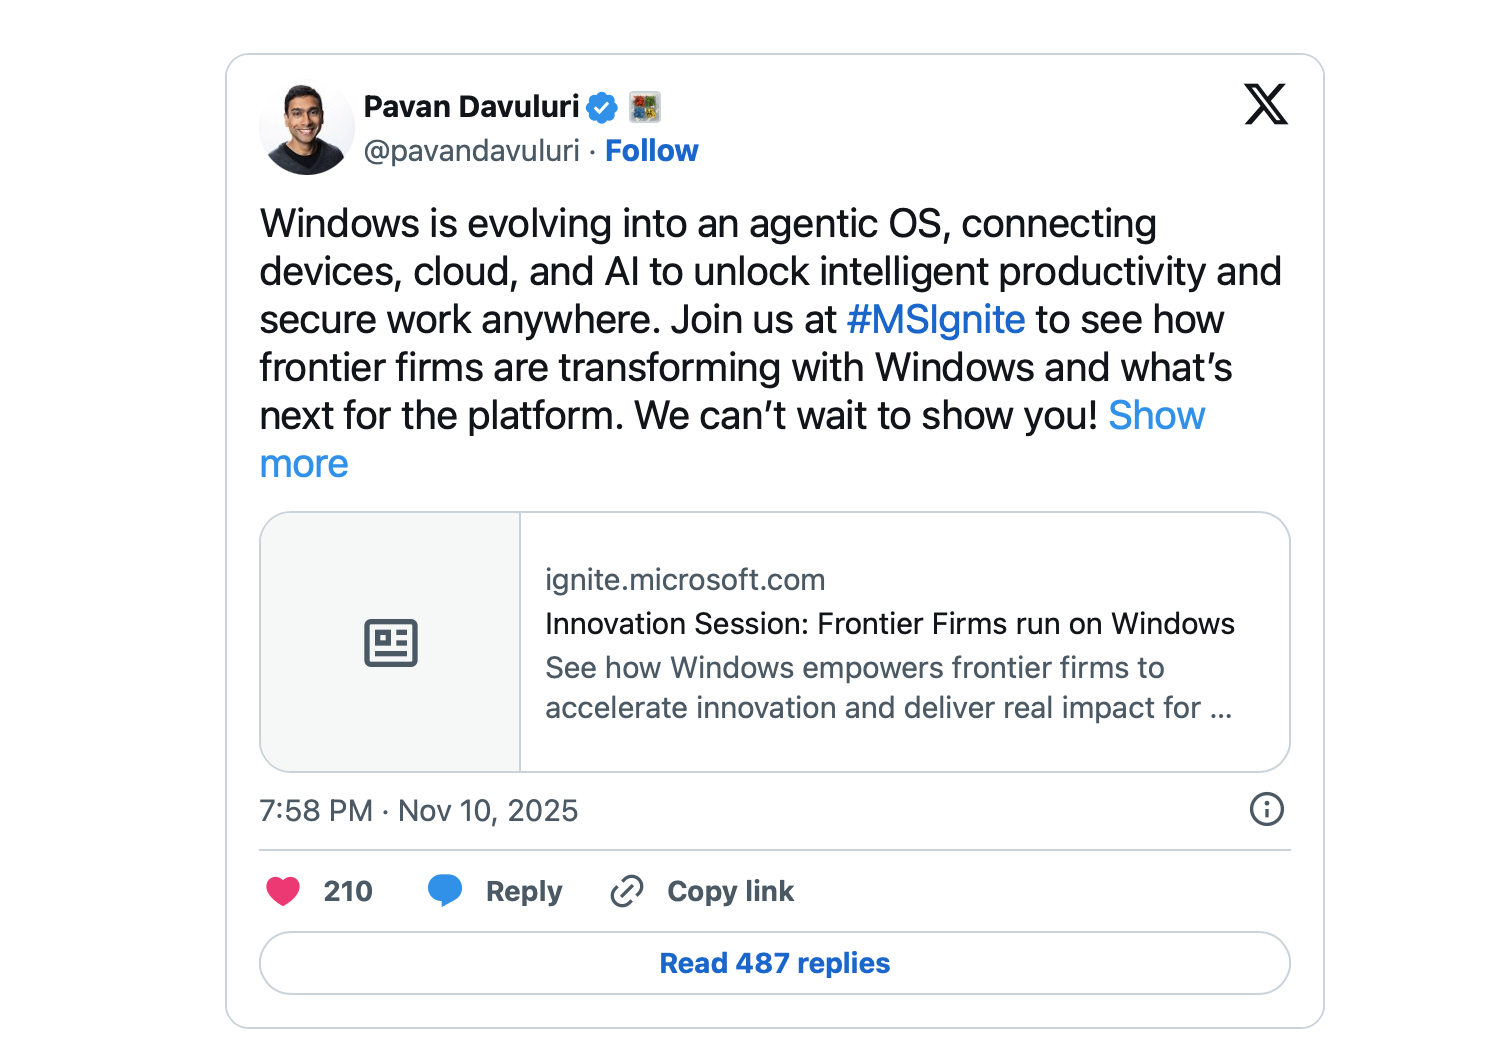Open the Innovation Session link card title

[x=889, y=624]
